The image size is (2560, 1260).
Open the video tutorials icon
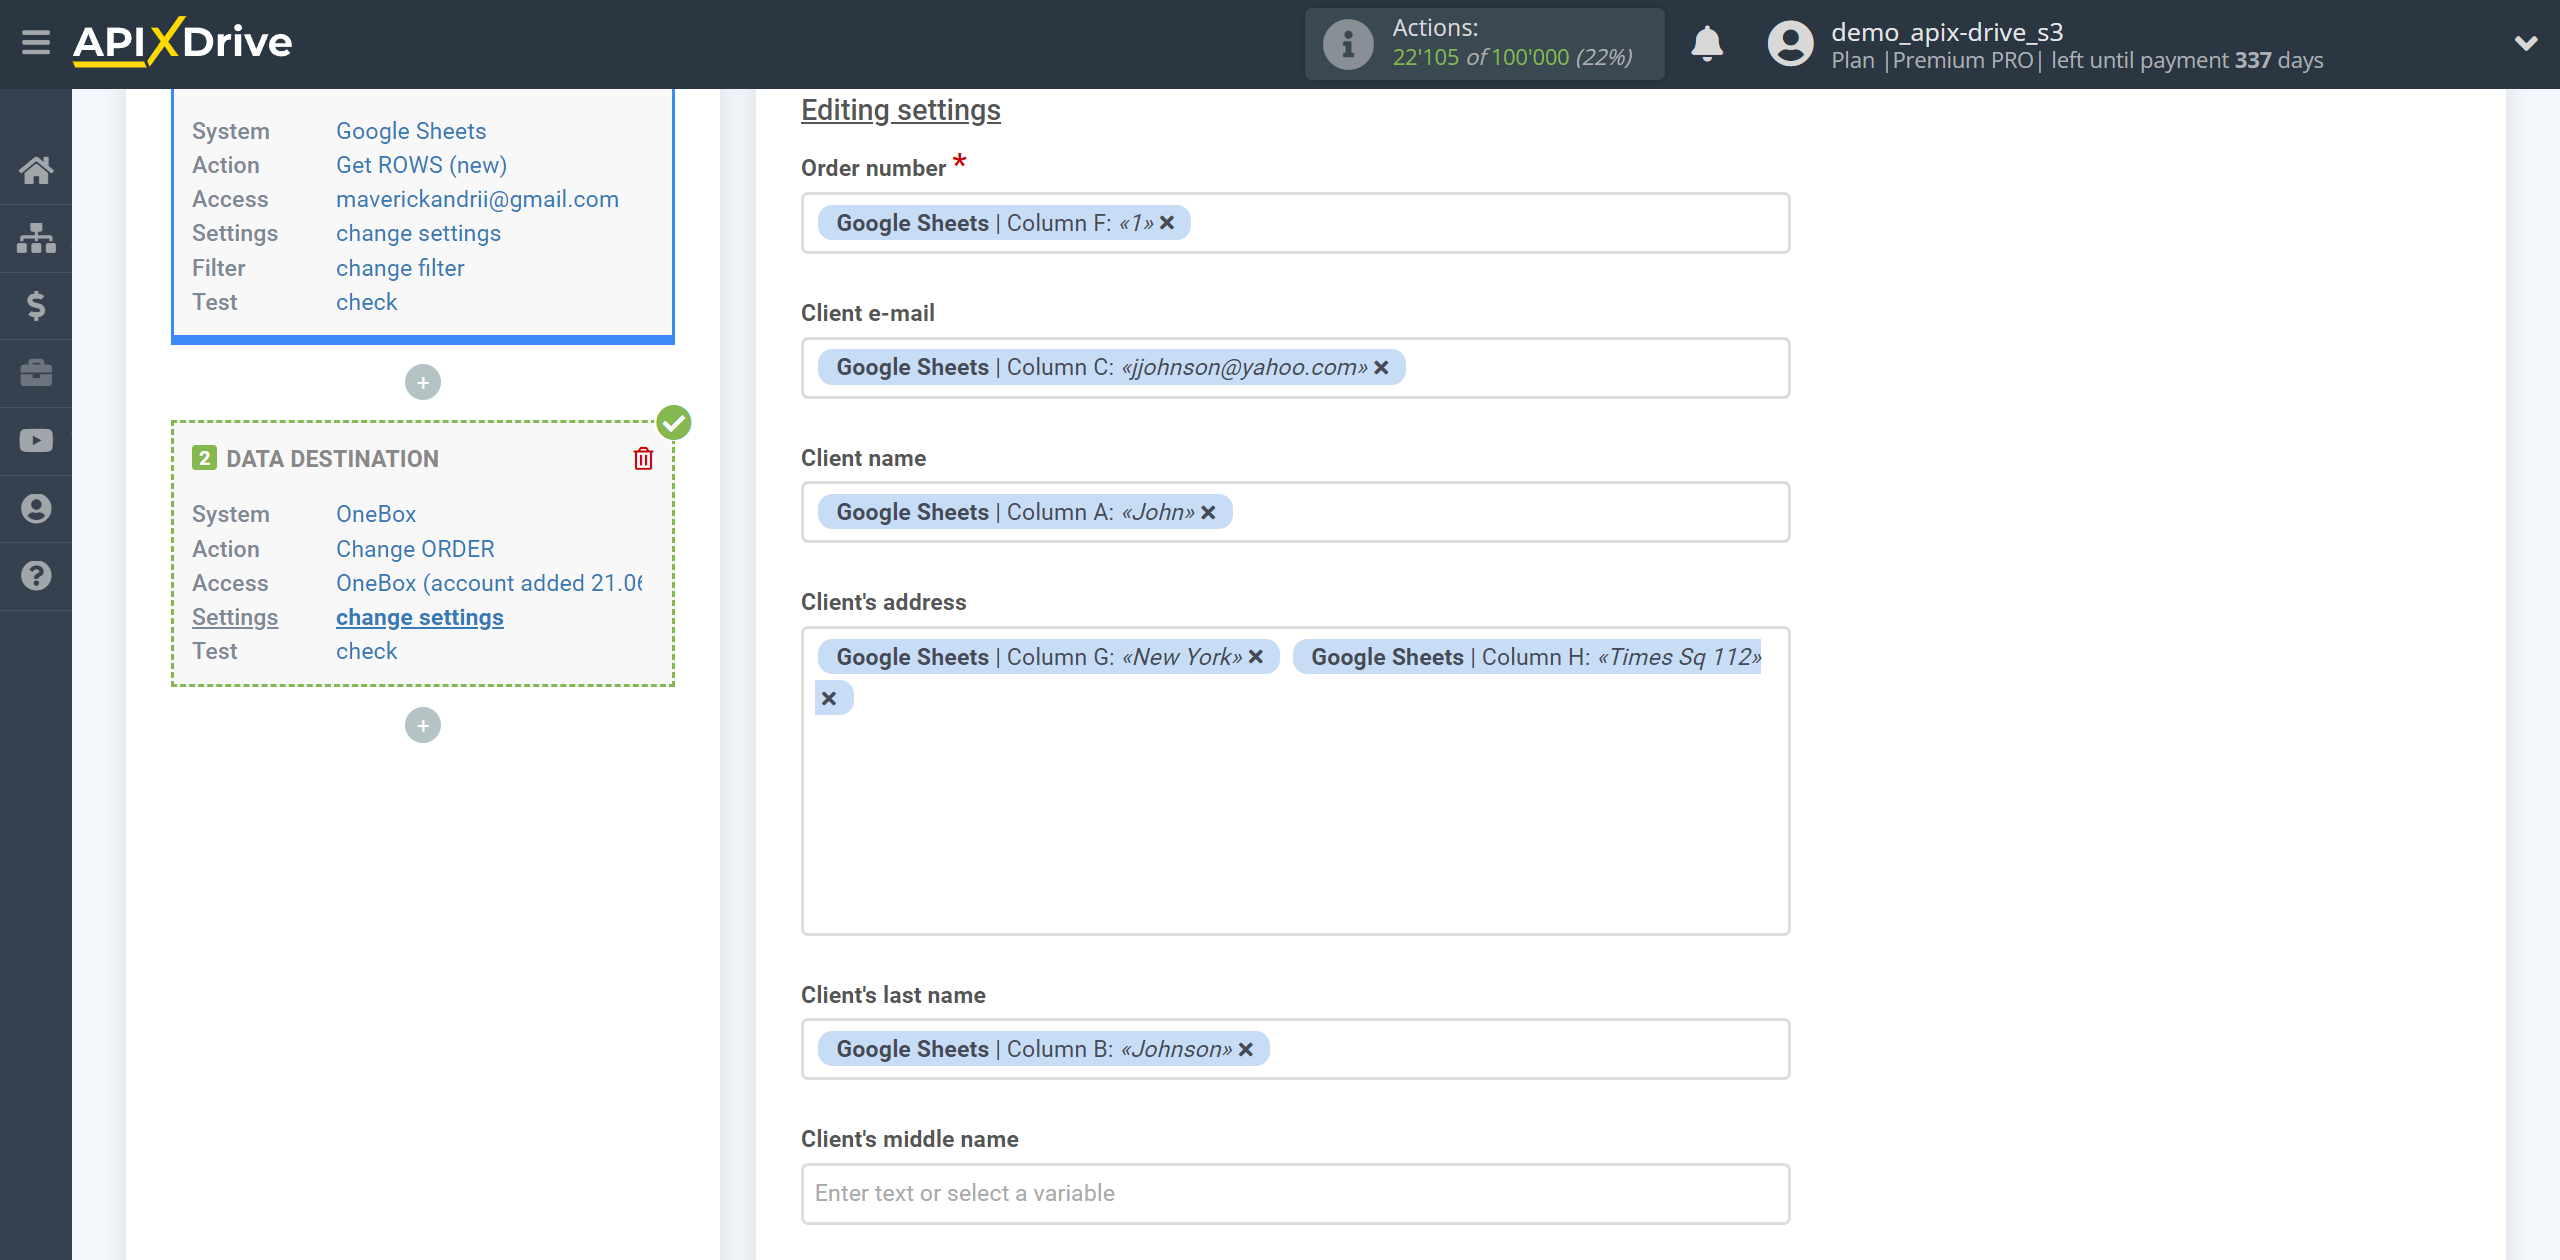(x=36, y=441)
